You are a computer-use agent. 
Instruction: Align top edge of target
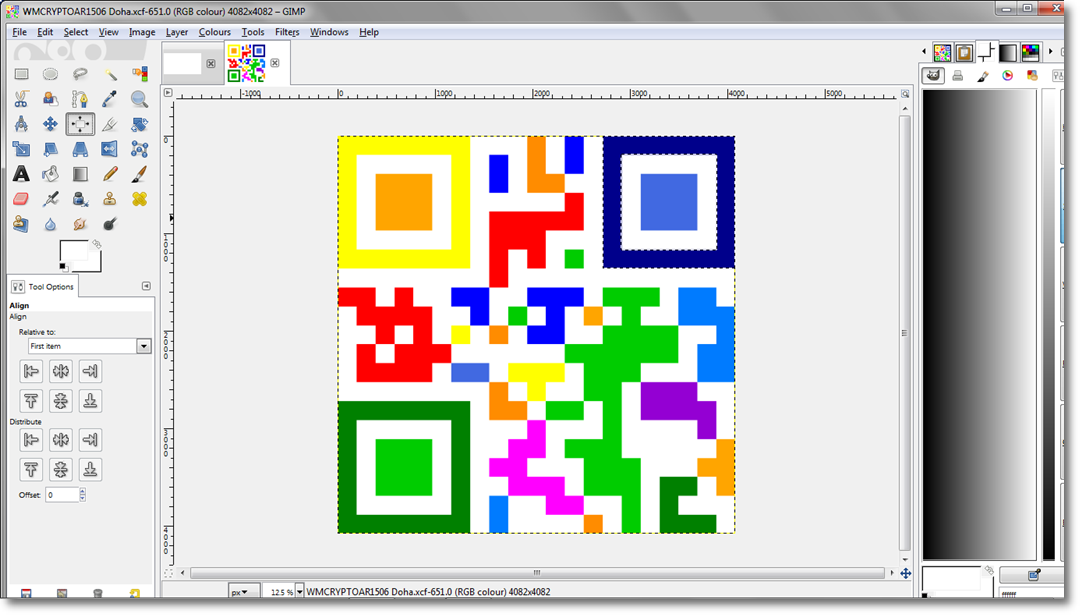tap(31, 401)
